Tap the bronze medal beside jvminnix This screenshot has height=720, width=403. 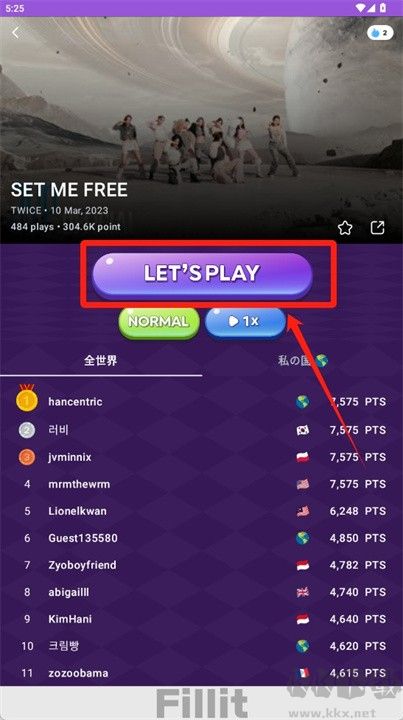[27, 457]
